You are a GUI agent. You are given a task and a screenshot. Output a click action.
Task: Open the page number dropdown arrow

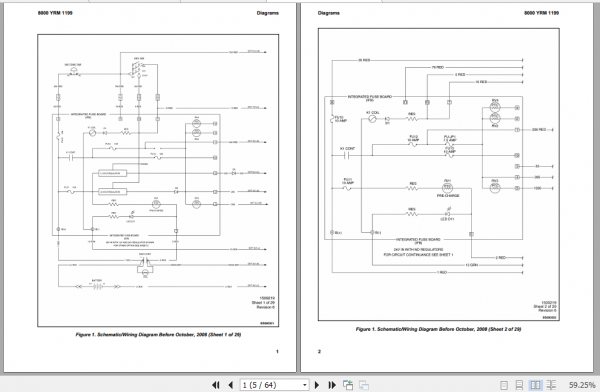click(x=305, y=385)
